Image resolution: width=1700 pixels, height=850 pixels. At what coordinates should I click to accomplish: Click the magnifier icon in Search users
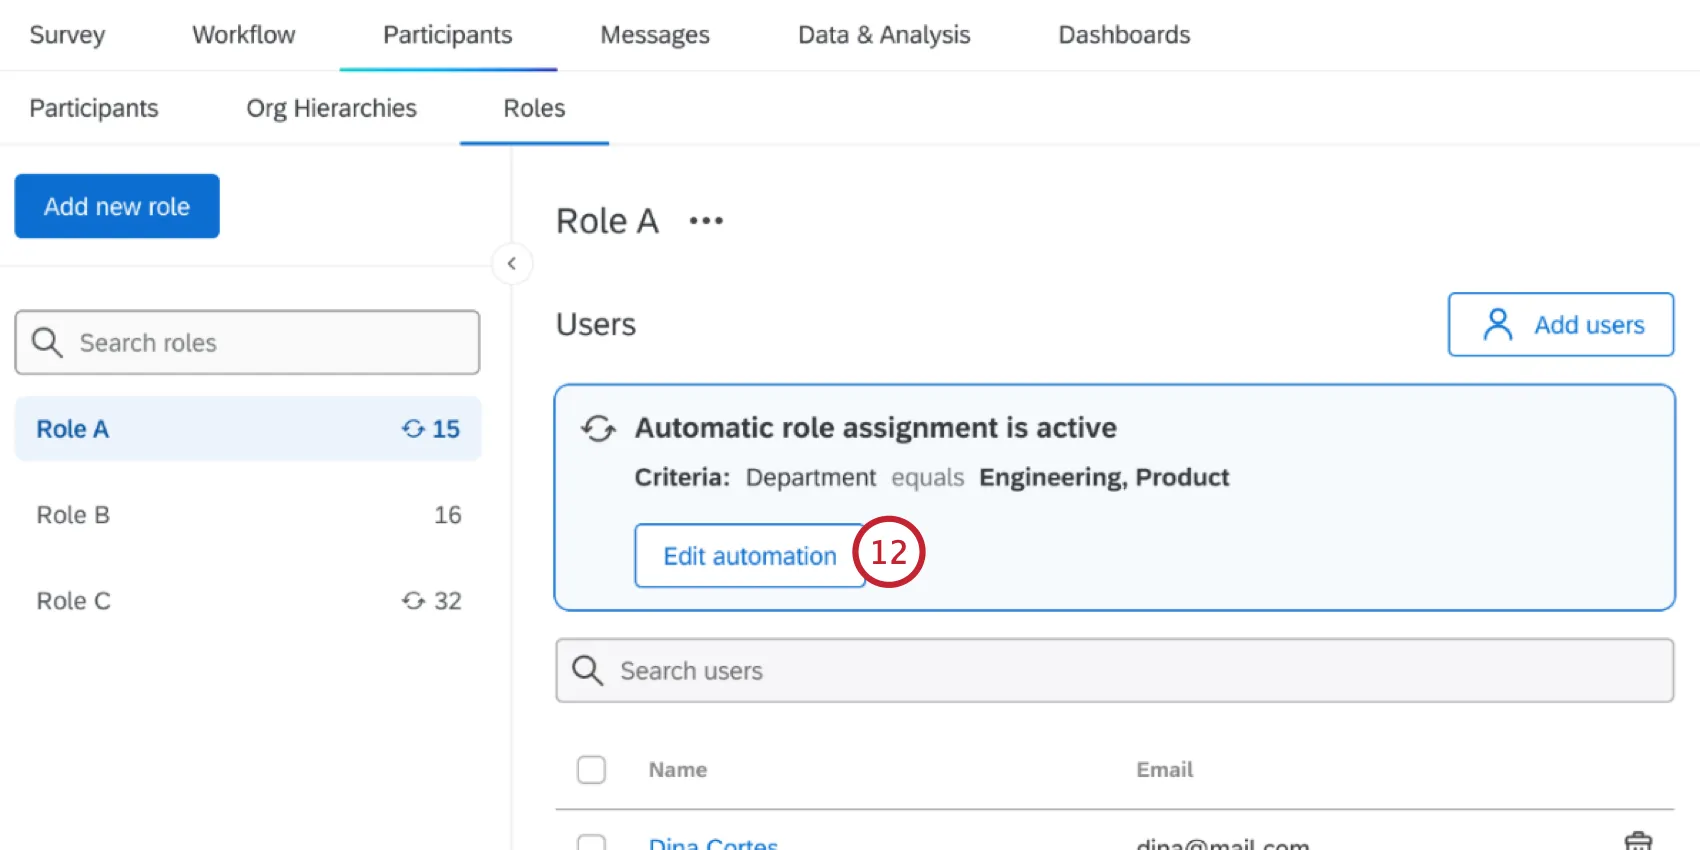pyautogui.click(x=588, y=671)
